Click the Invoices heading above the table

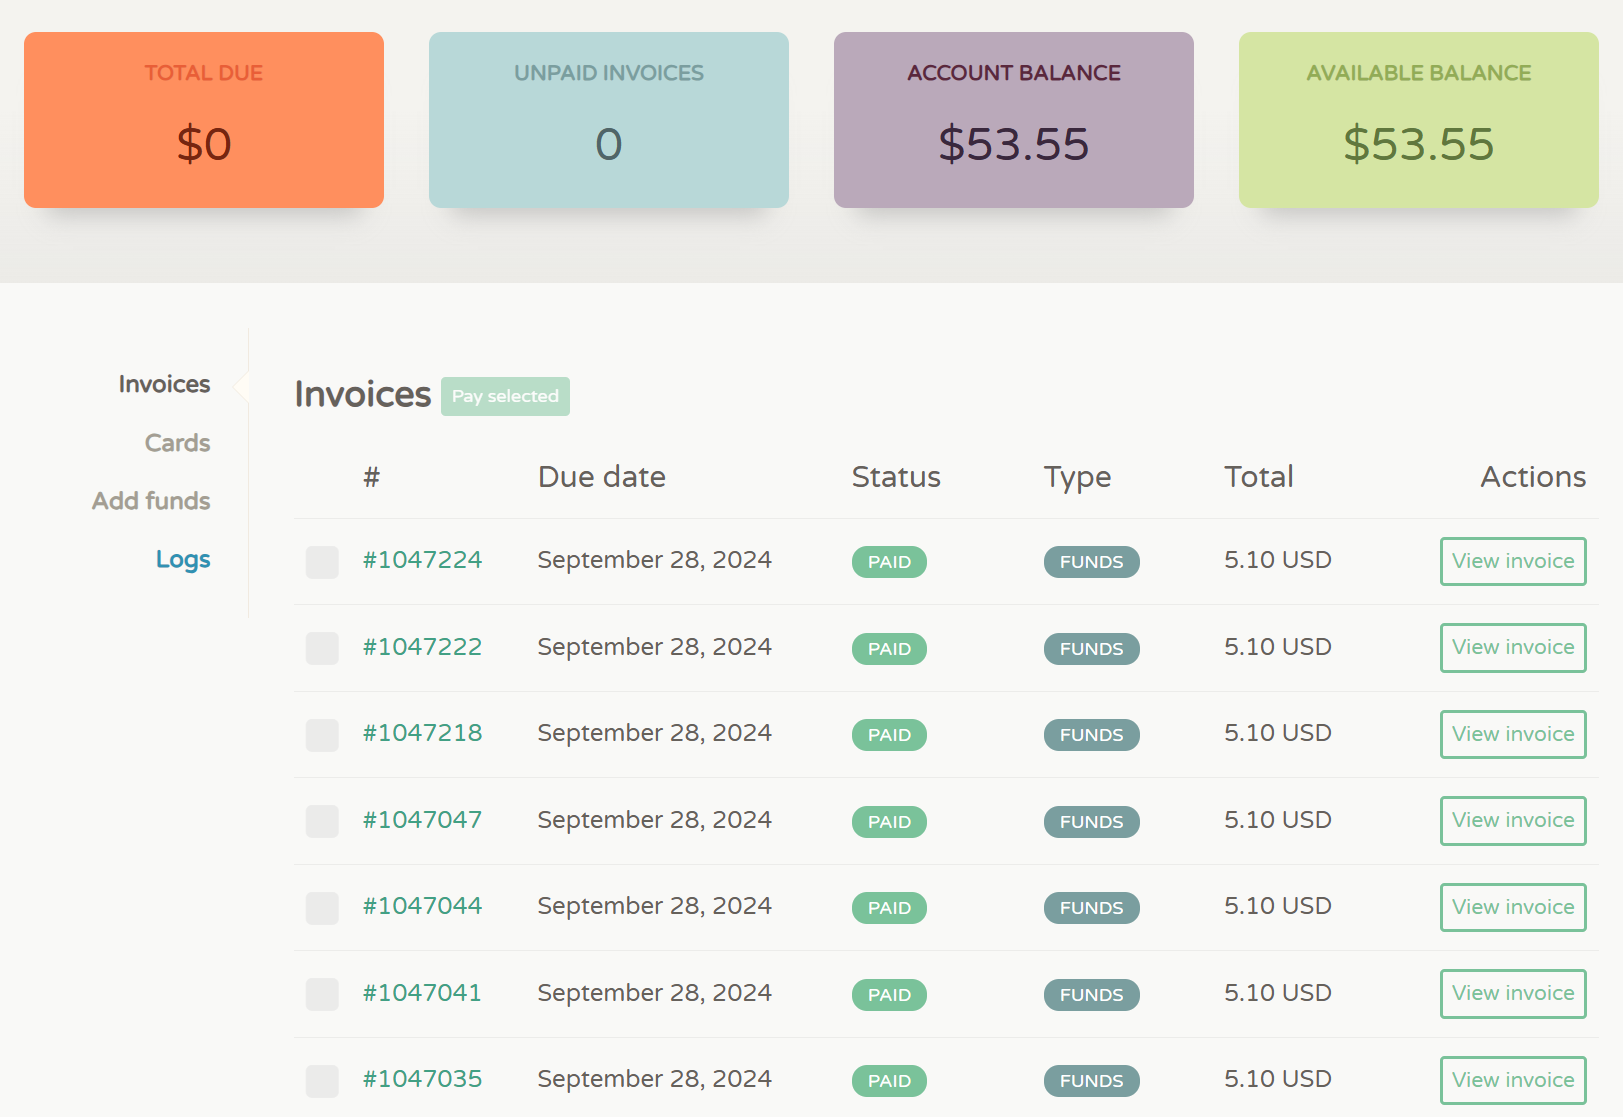click(x=363, y=395)
